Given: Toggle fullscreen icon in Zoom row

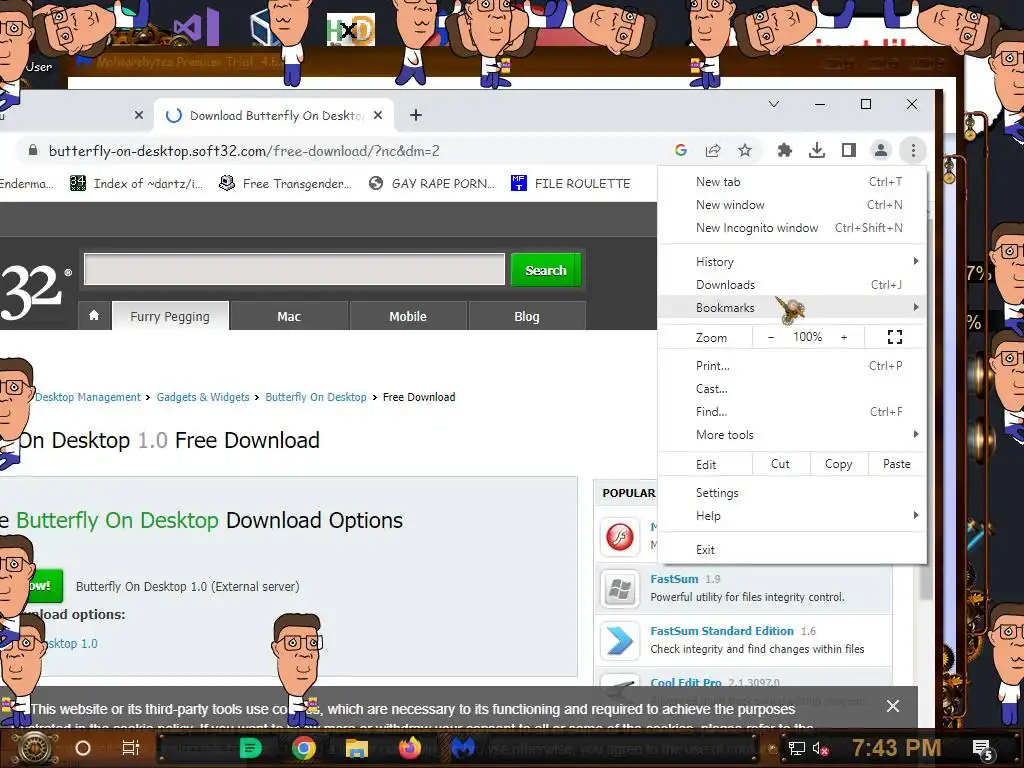Looking at the screenshot, I should click(895, 337).
